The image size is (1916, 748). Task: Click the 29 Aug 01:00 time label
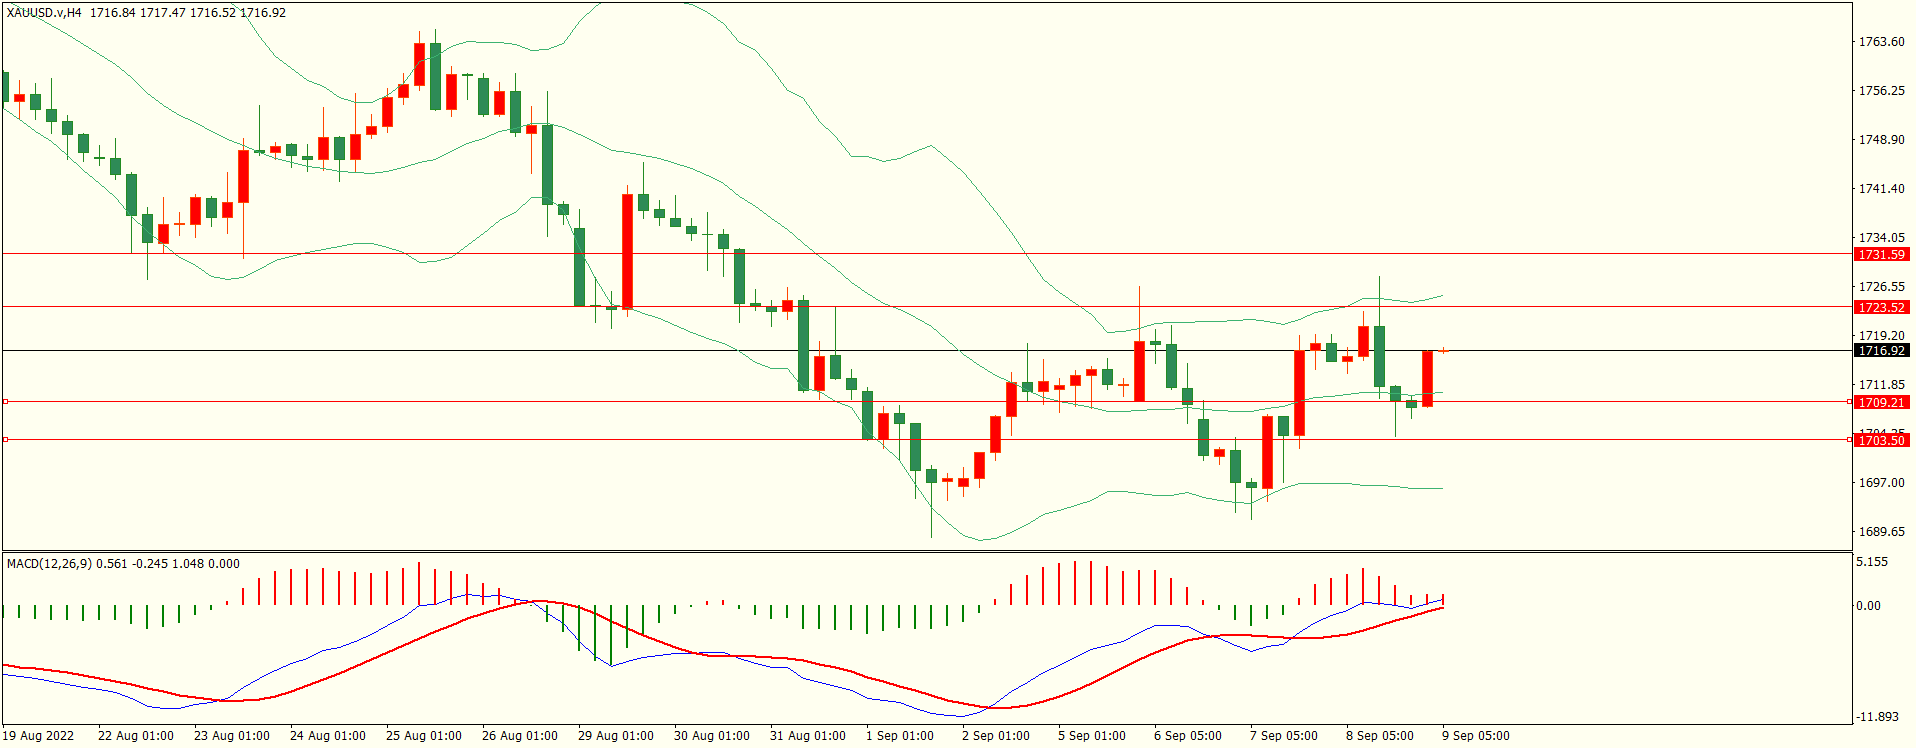pyautogui.click(x=616, y=736)
